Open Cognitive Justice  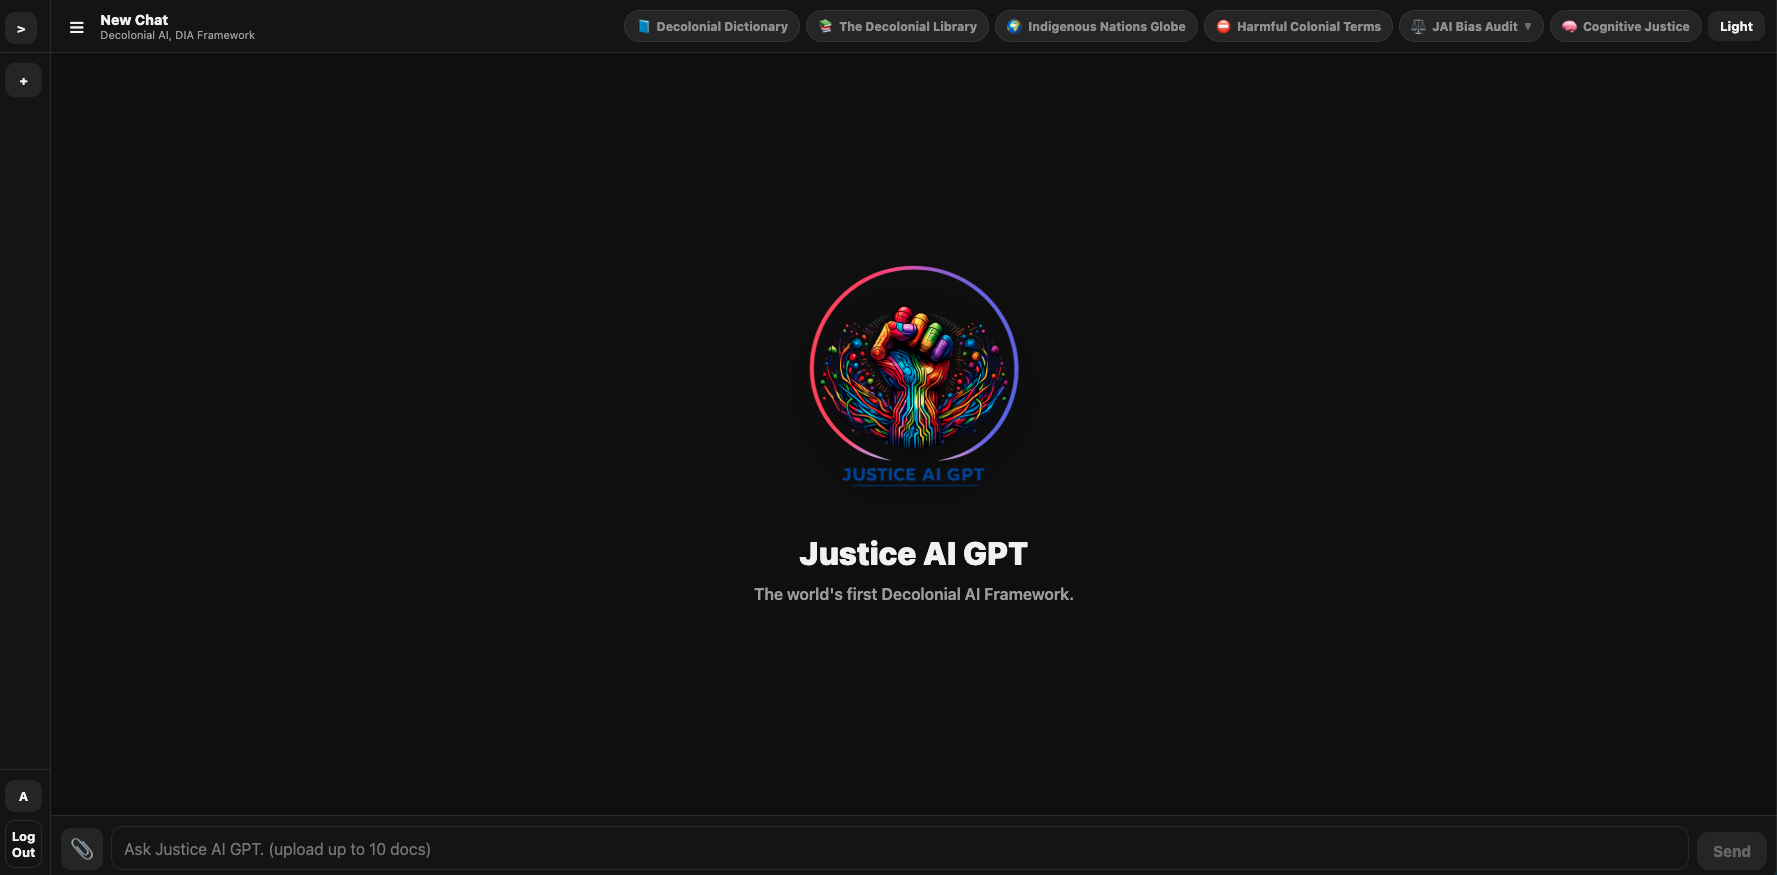pyautogui.click(x=1626, y=27)
